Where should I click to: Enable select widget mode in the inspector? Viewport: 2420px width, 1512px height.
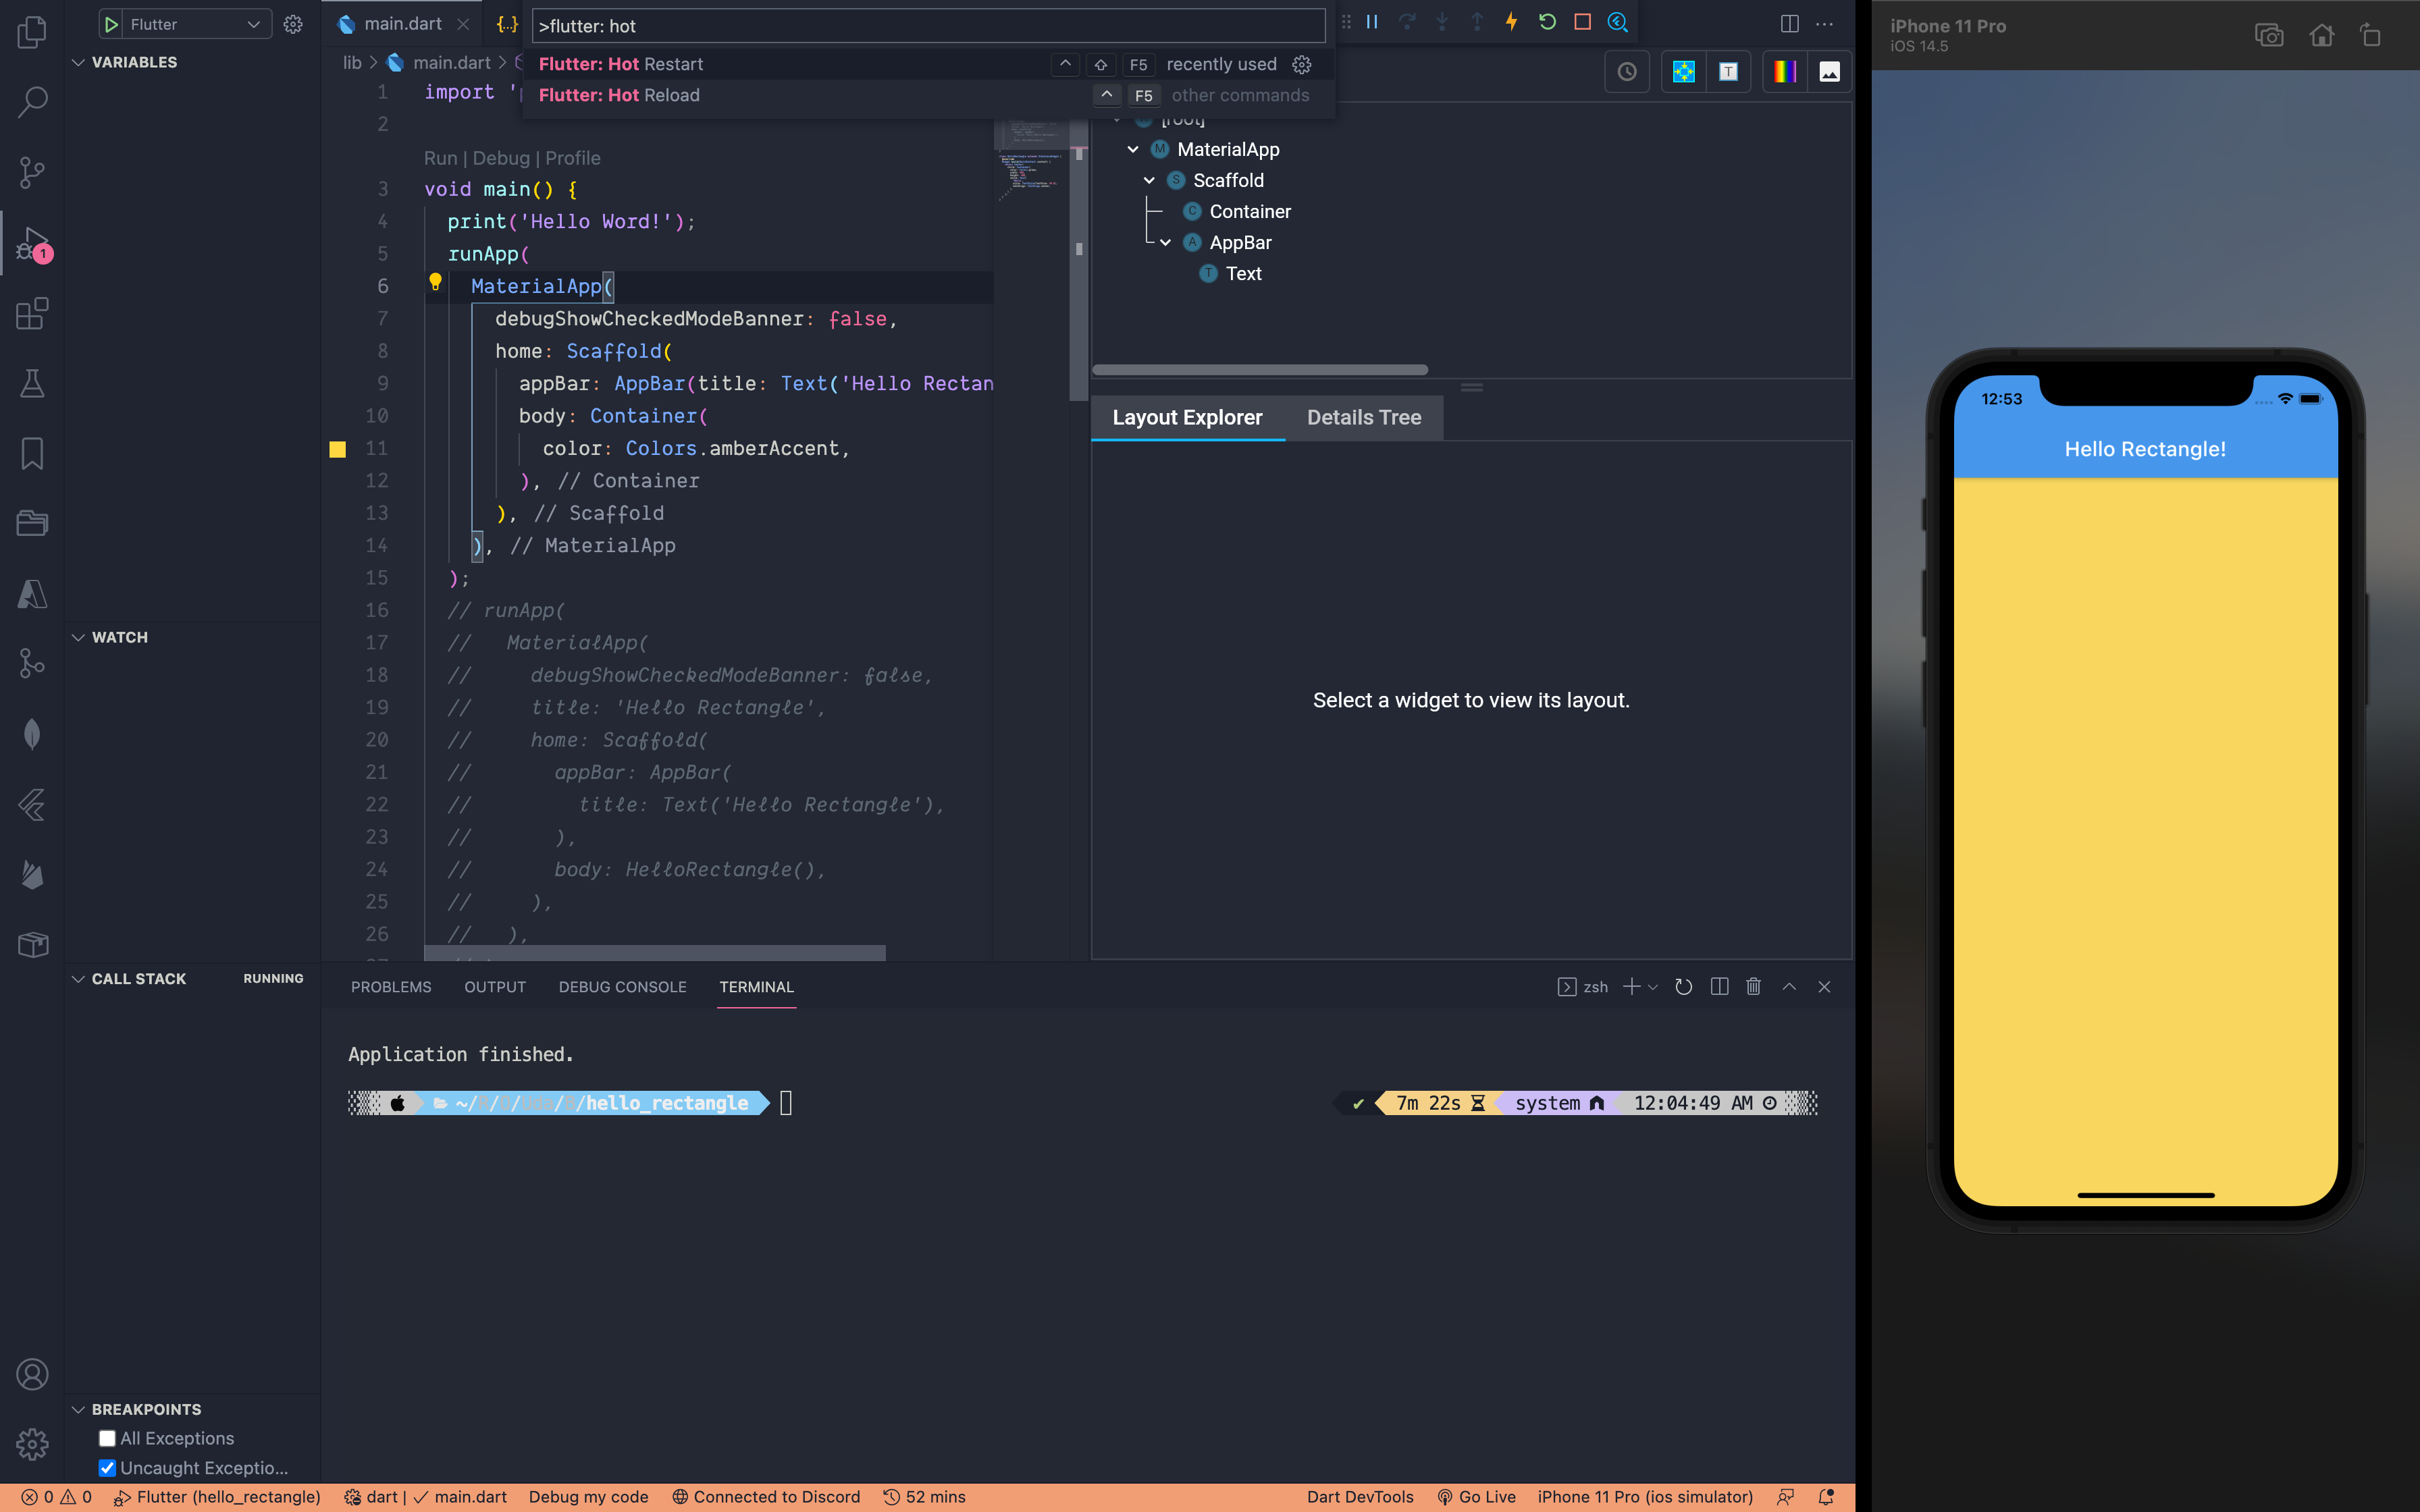click(x=1685, y=71)
